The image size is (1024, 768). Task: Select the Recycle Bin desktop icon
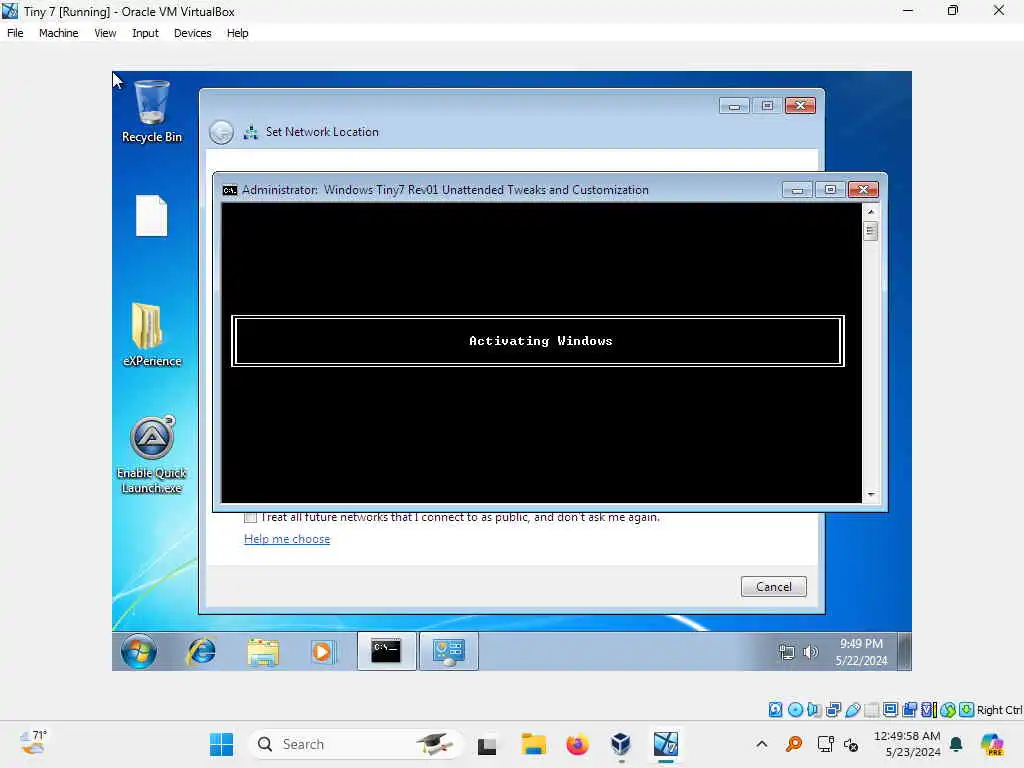click(x=152, y=111)
